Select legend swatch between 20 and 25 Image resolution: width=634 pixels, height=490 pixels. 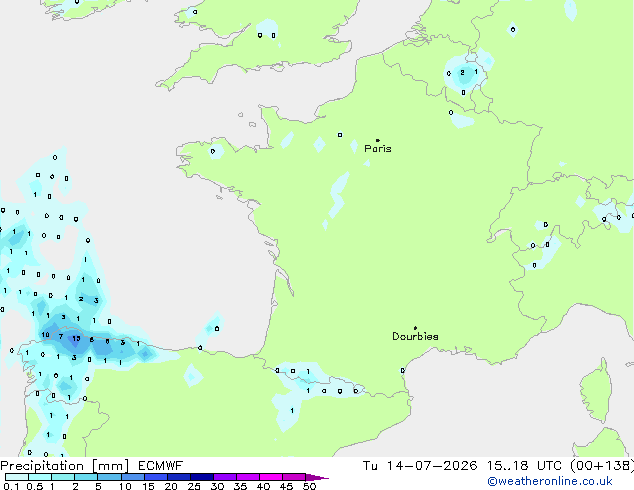coord(179,477)
